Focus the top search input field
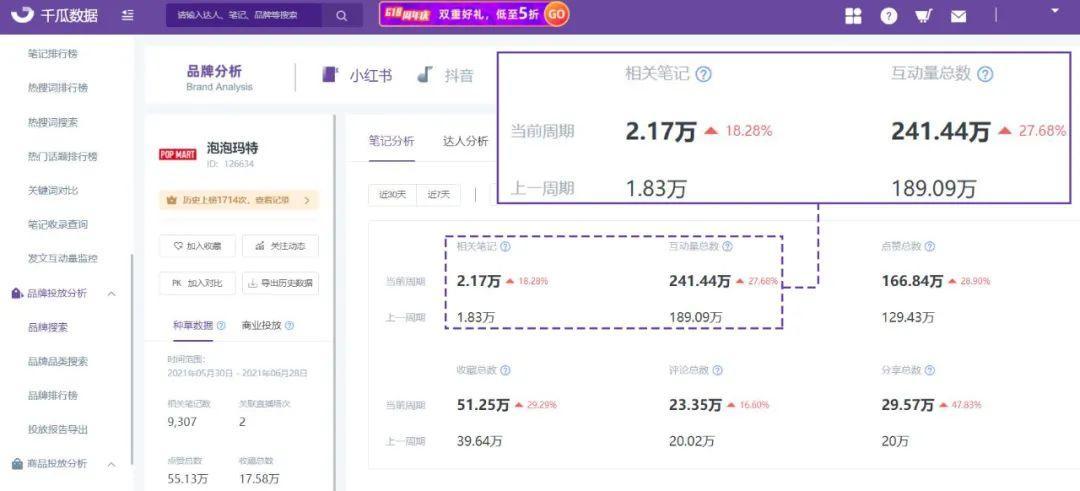 [245, 15]
